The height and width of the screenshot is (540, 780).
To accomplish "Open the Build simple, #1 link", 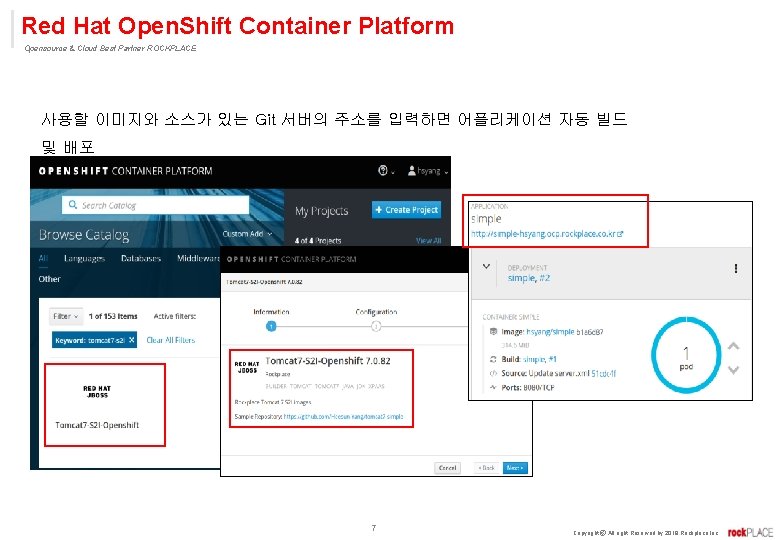I will coord(540,359).
